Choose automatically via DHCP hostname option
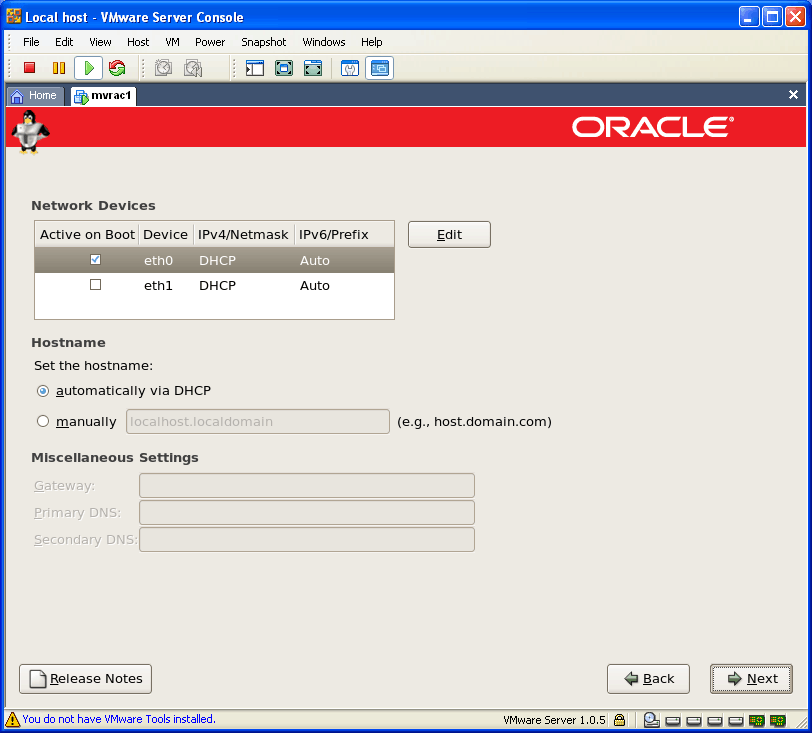Screen dimensions: 812x733 pos(43,391)
